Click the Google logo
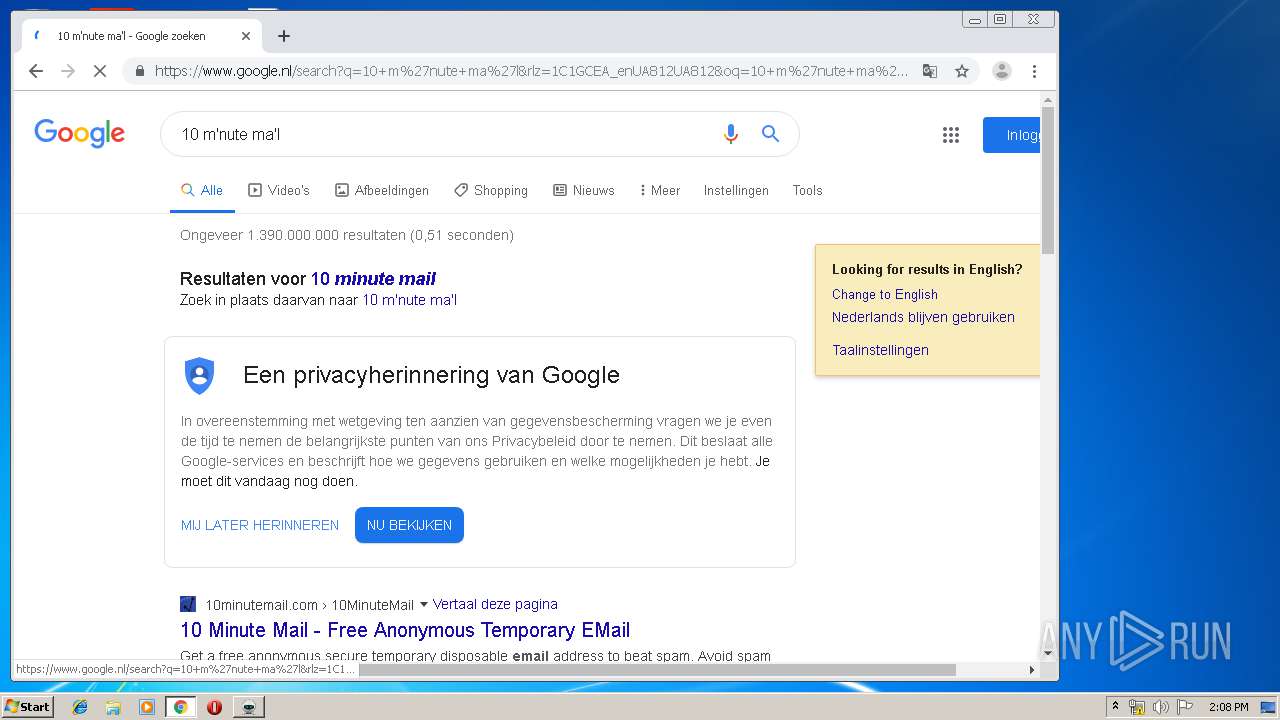This screenshot has width=1280, height=720. pyautogui.click(x=80, y=133)
